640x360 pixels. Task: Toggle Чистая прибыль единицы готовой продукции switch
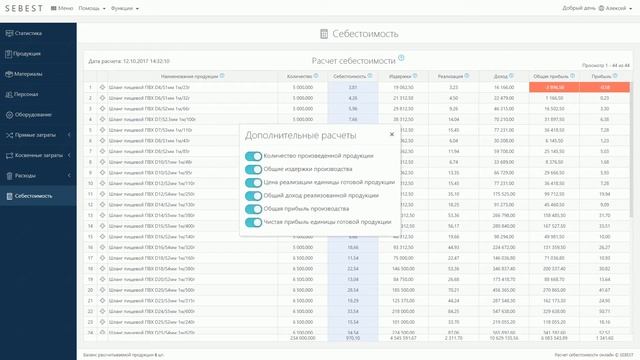tap(253, 222)
